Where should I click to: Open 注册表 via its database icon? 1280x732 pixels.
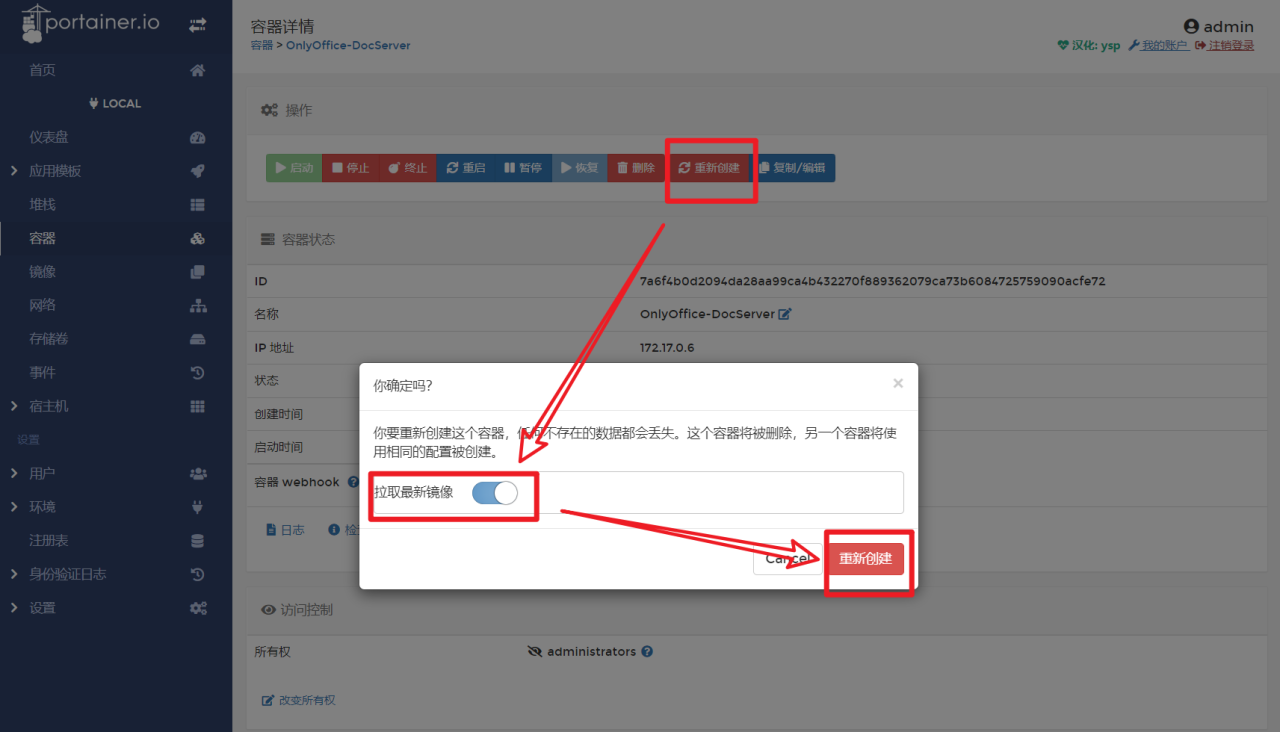coord(198,540)
